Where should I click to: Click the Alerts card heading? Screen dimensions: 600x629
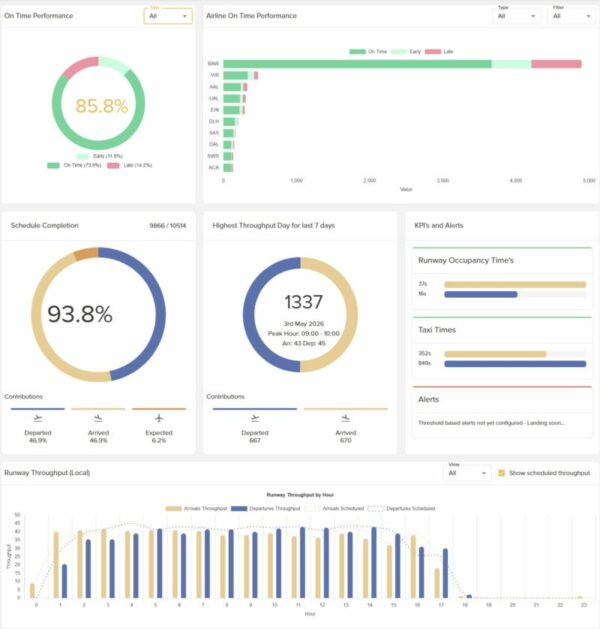click(x=428, y=400)
